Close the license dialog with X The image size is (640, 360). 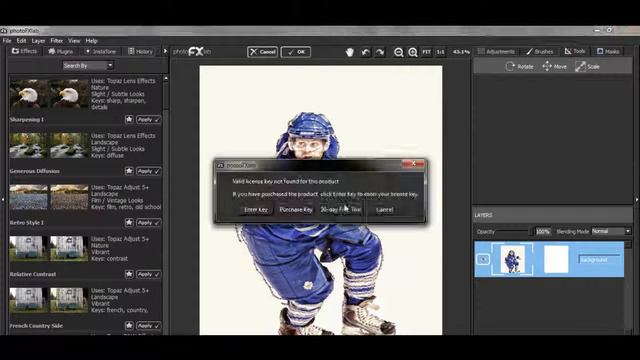(x=413, y=164)
